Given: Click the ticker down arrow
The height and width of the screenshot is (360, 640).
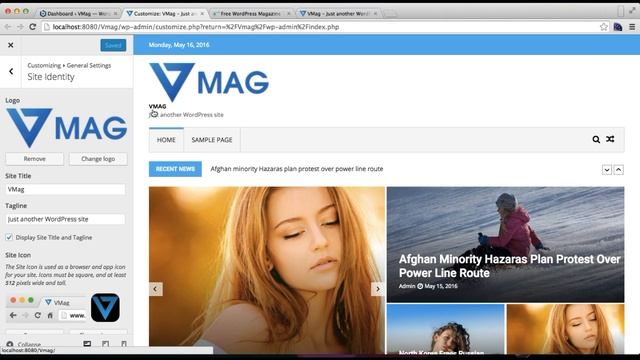Looking at the screenshot, I should [607, 170].
